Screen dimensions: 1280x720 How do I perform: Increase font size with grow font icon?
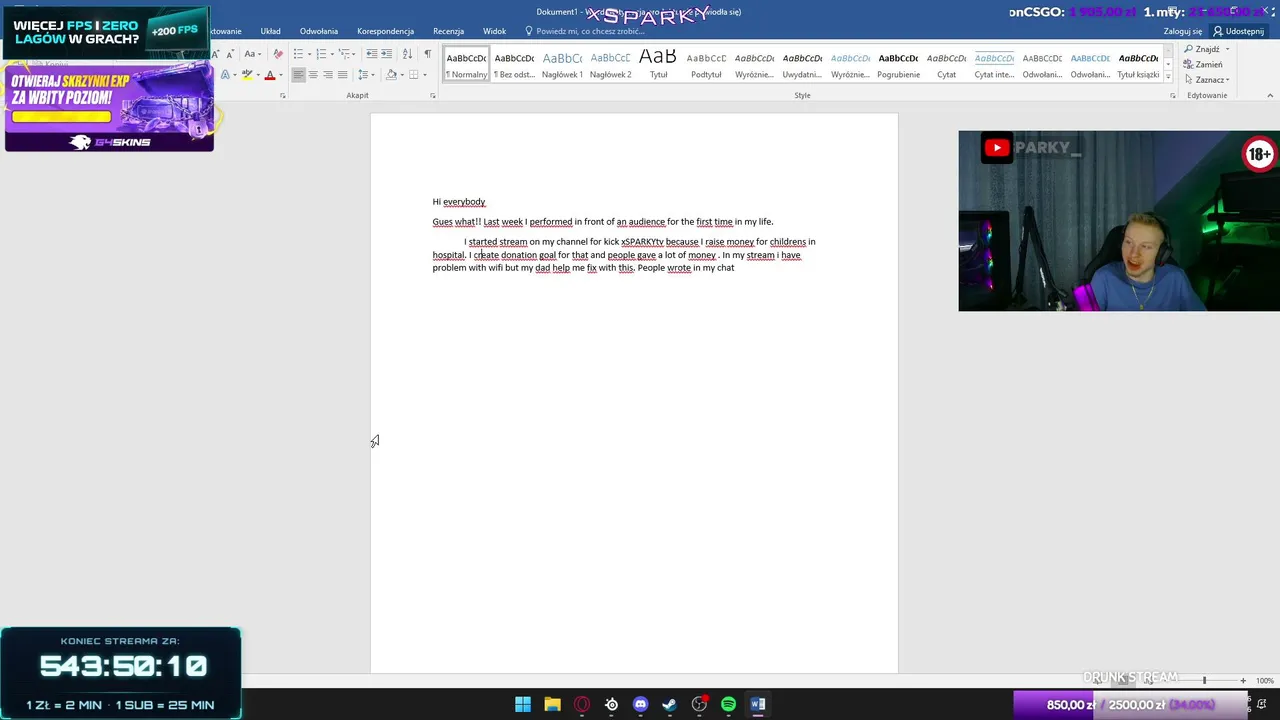point(216,54)
